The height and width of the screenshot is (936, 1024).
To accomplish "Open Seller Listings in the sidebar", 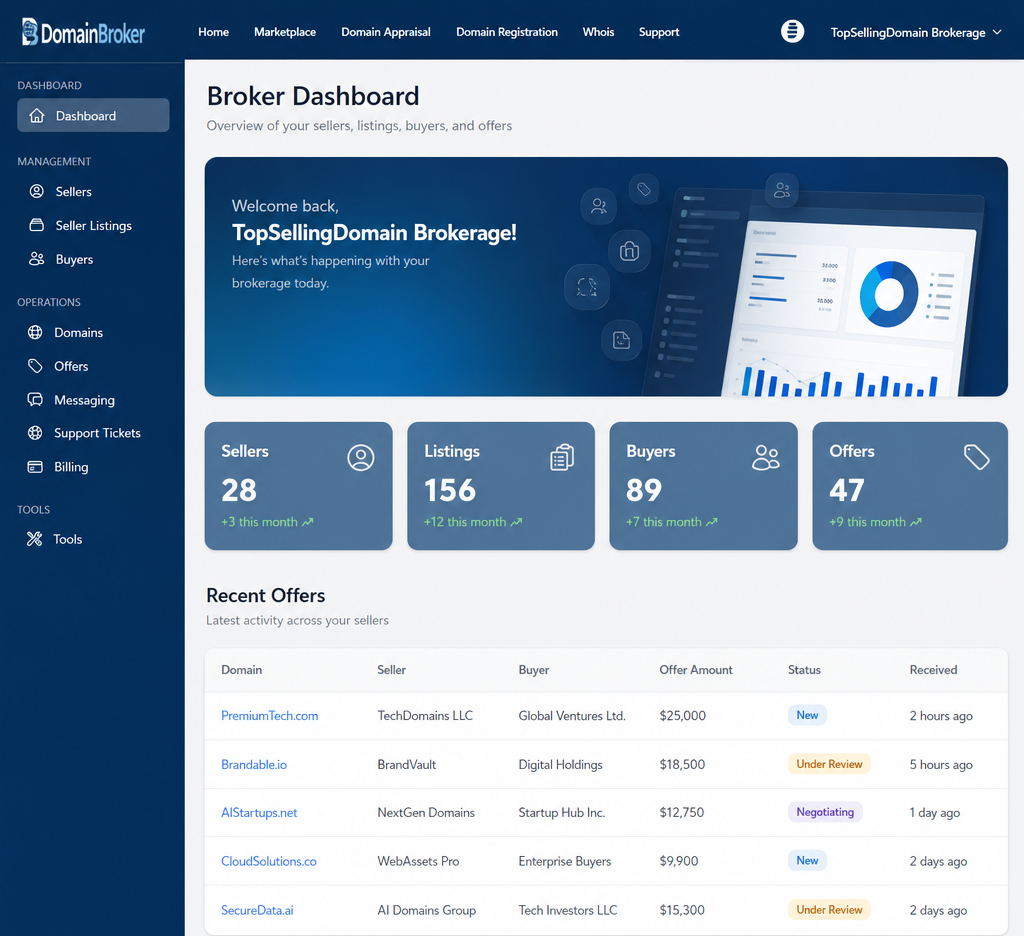I will pos(93,225).
